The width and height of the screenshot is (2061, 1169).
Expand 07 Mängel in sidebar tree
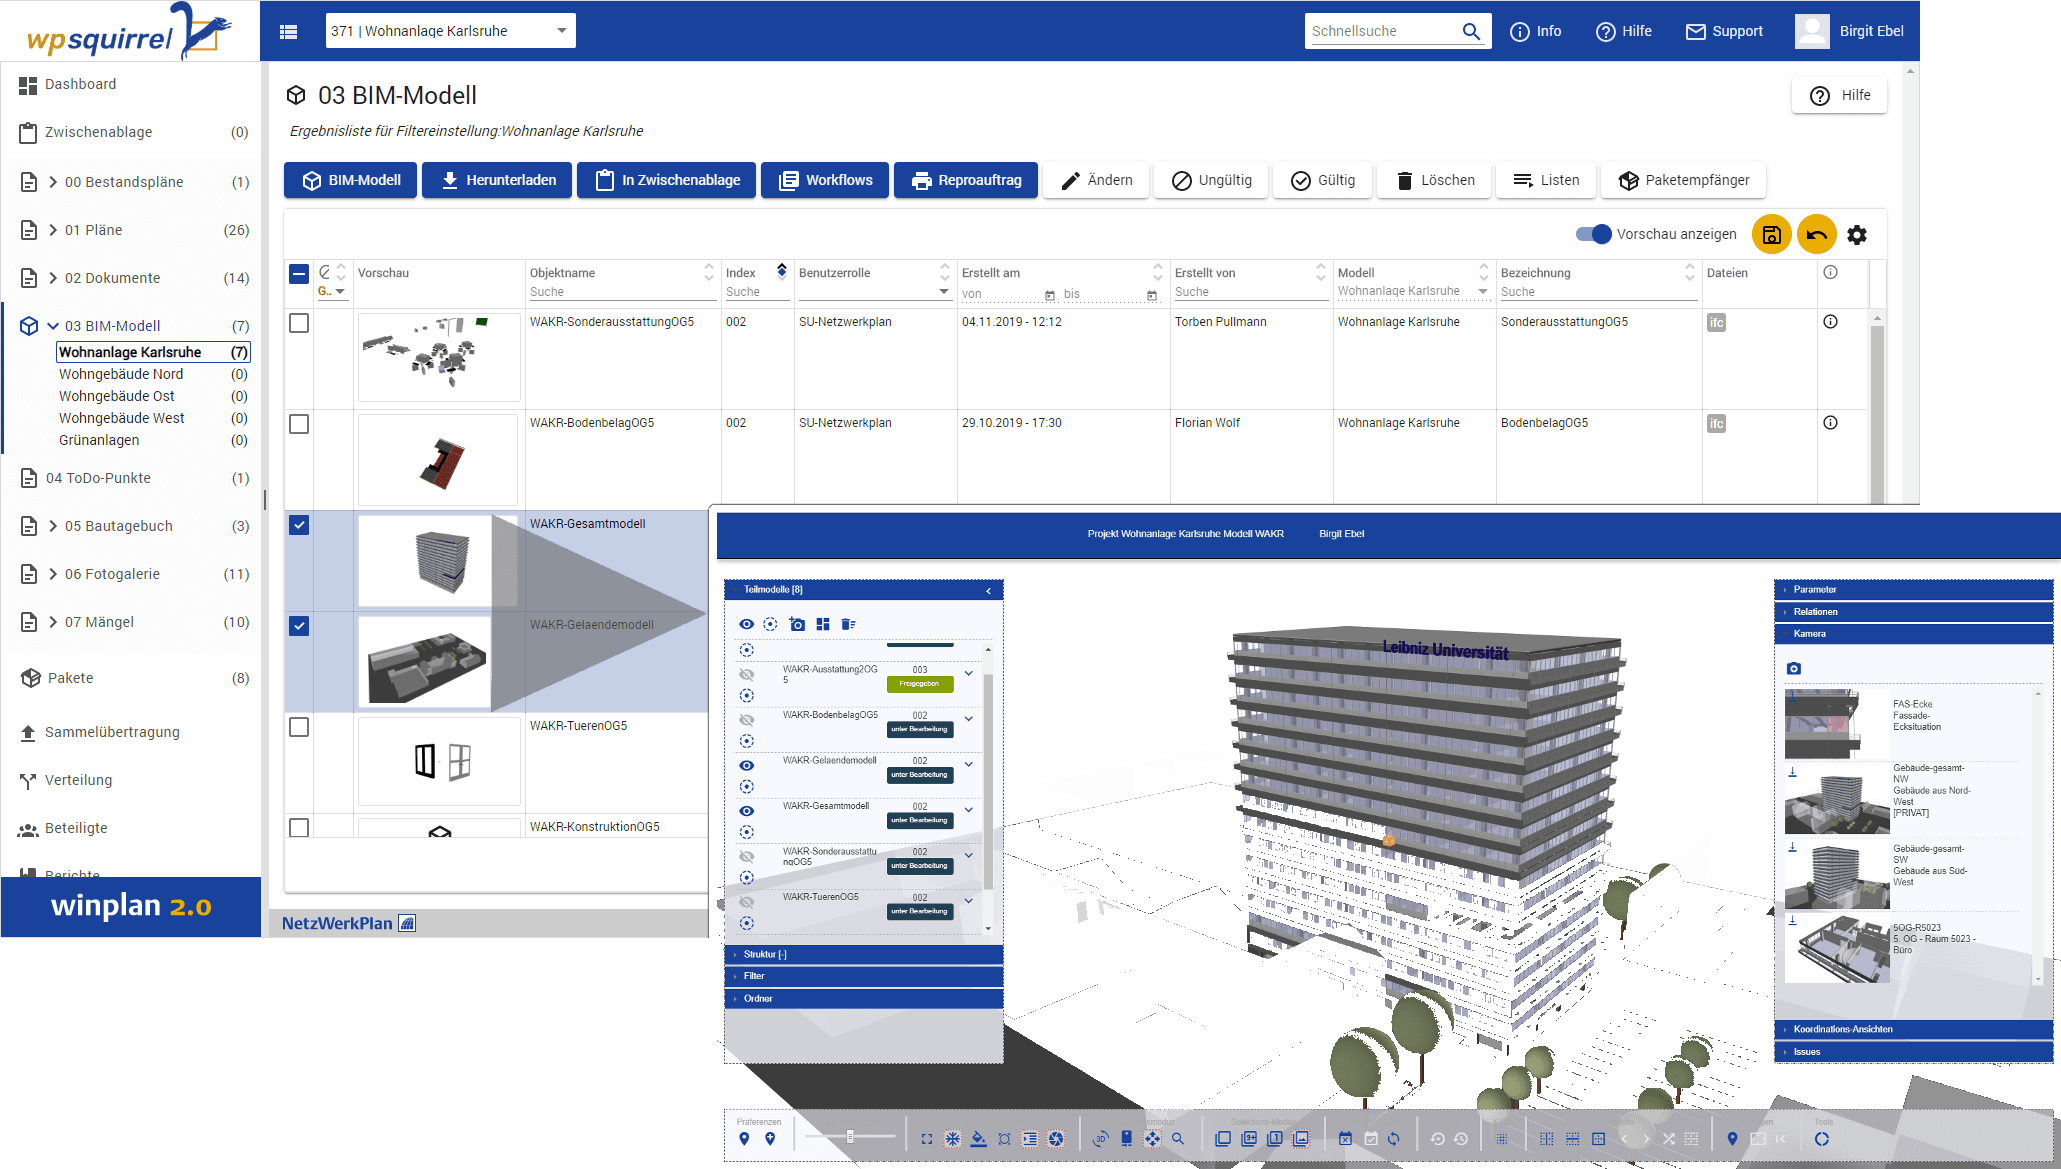tap(53, 622)
